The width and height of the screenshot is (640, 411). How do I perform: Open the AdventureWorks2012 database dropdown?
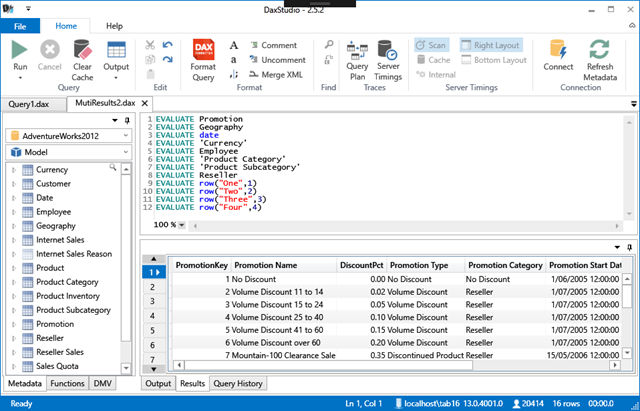(126, 136)
